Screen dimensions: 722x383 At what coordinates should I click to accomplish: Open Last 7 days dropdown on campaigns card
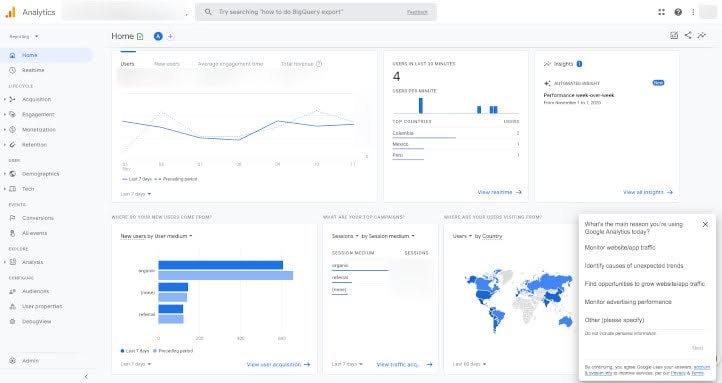tap(347, 364)
